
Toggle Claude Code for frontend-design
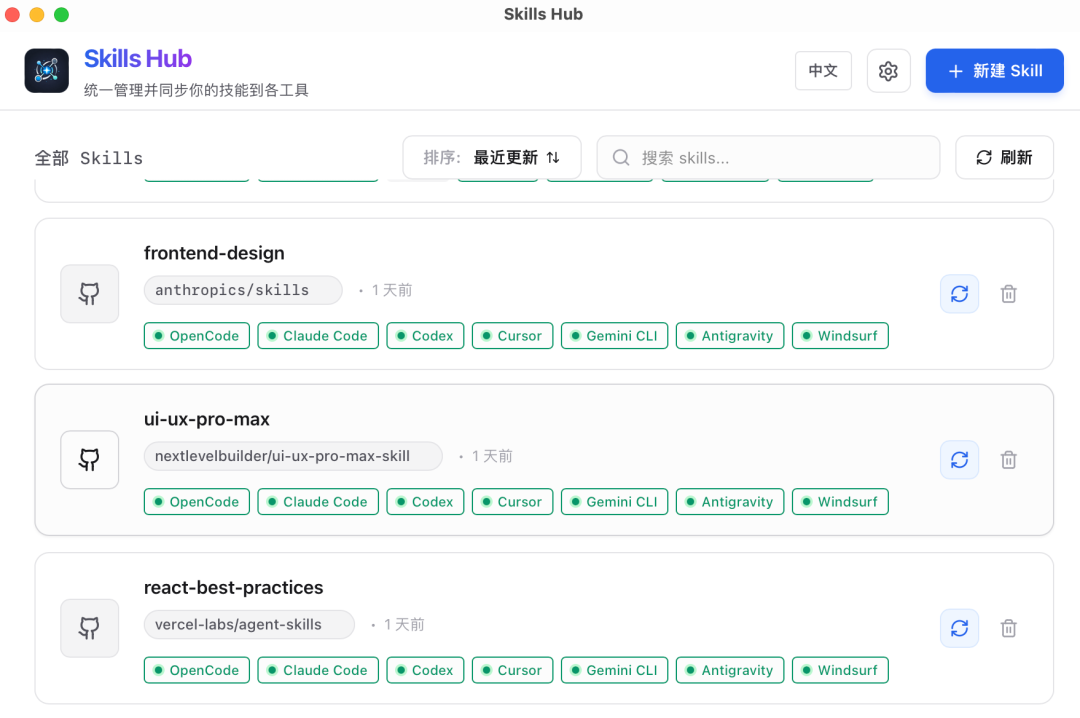click(x=318, y=336)
